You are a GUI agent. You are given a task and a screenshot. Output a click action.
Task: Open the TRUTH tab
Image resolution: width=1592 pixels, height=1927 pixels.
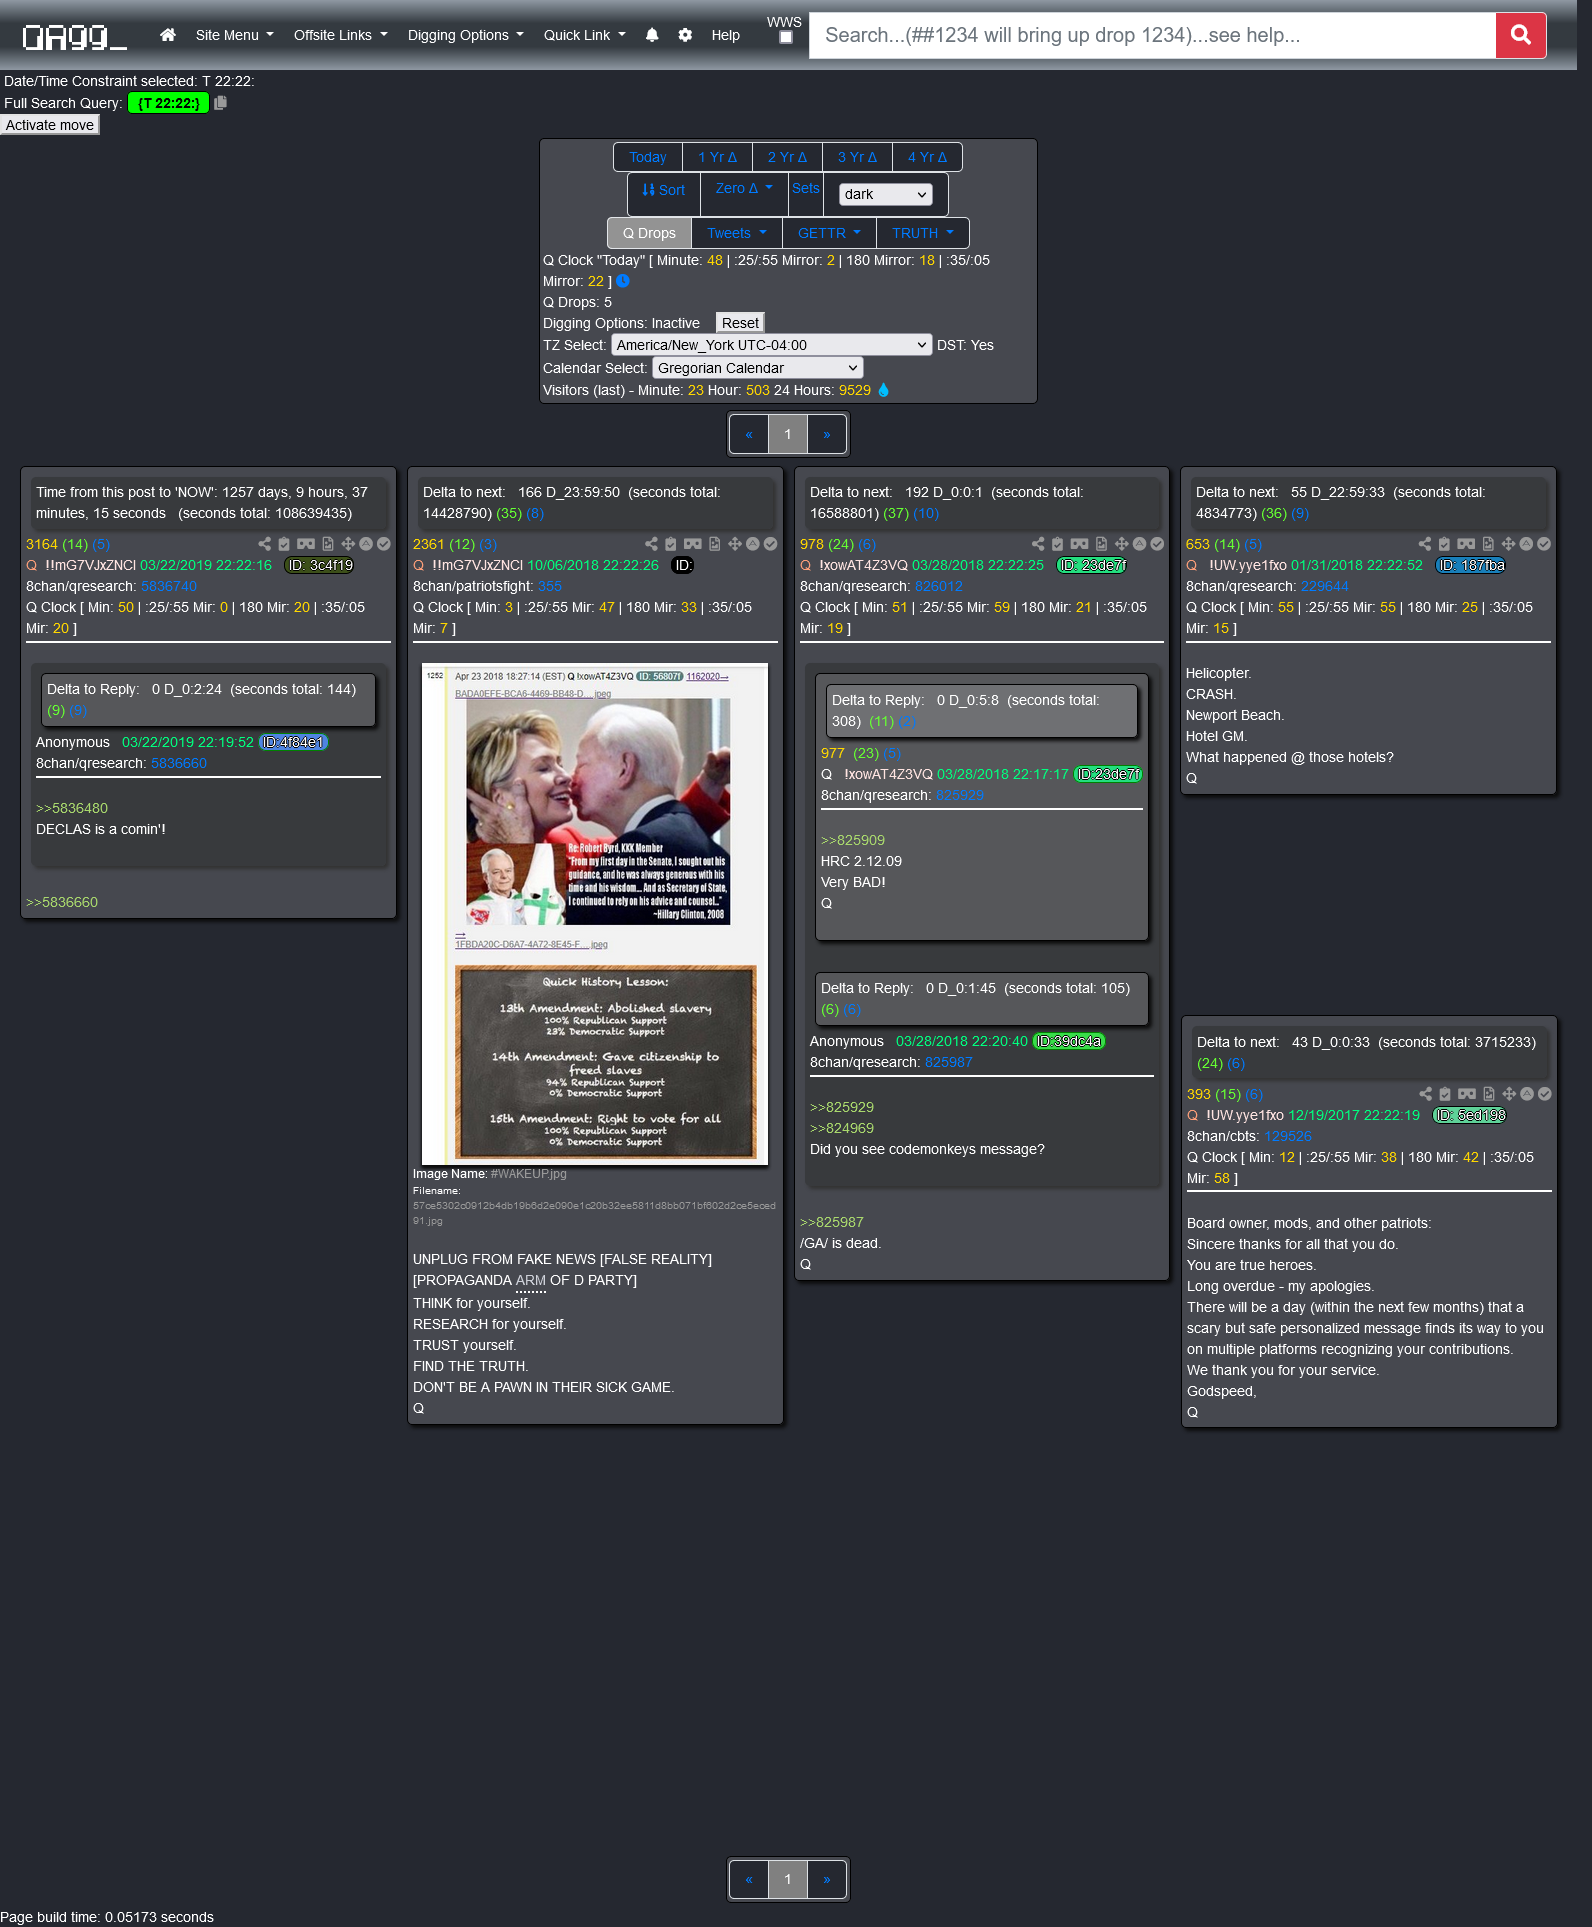[x=923, y=233]
